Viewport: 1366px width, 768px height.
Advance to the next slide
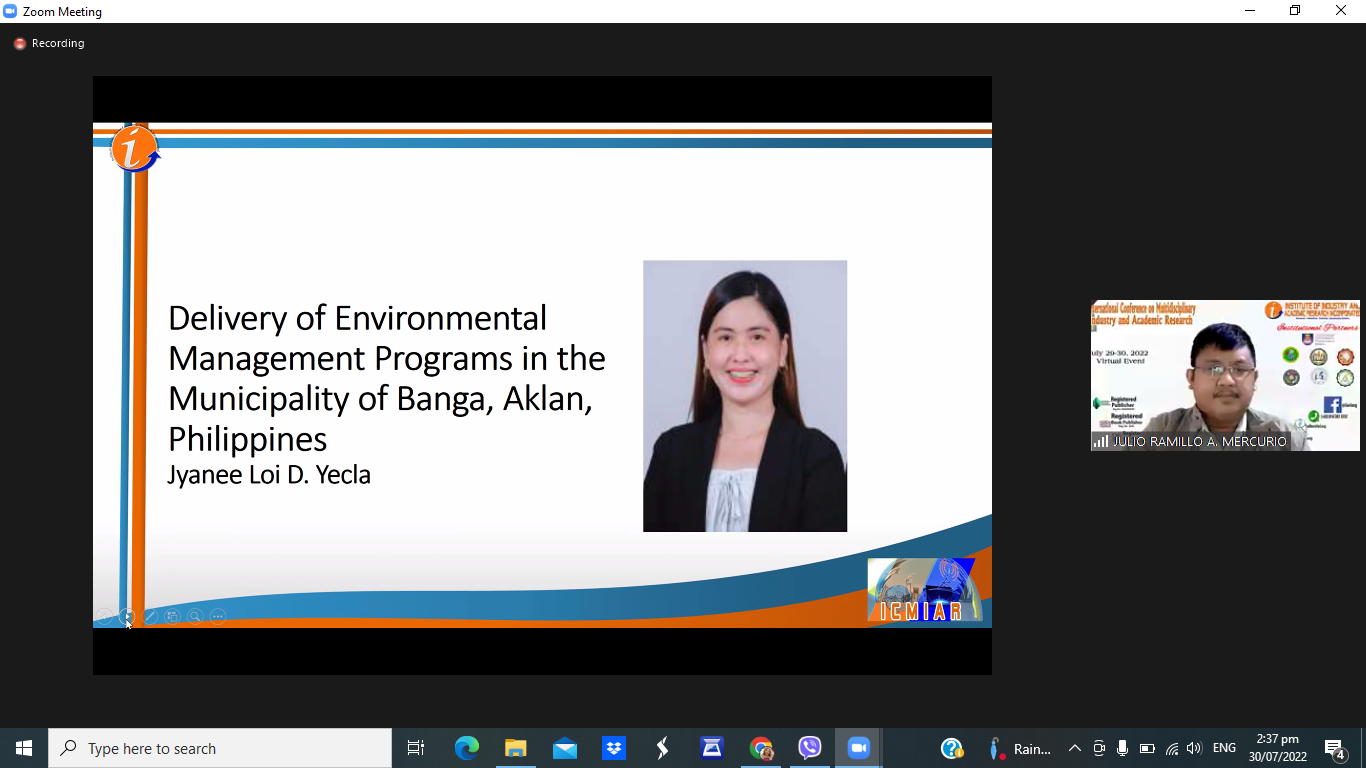[127, 616]
